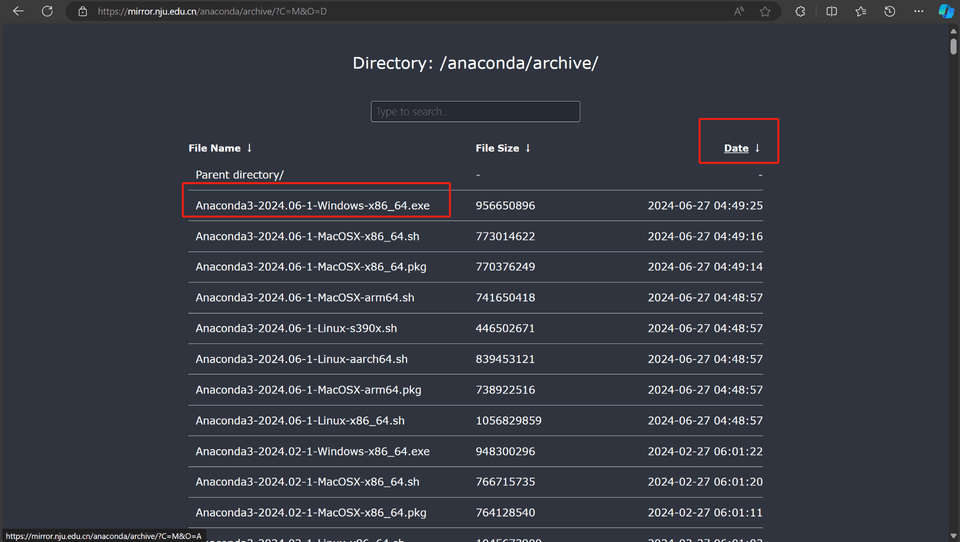
Task: Download Anaconda3-2024.06-1-Windows-x86_64.exe
Action: 312,206
